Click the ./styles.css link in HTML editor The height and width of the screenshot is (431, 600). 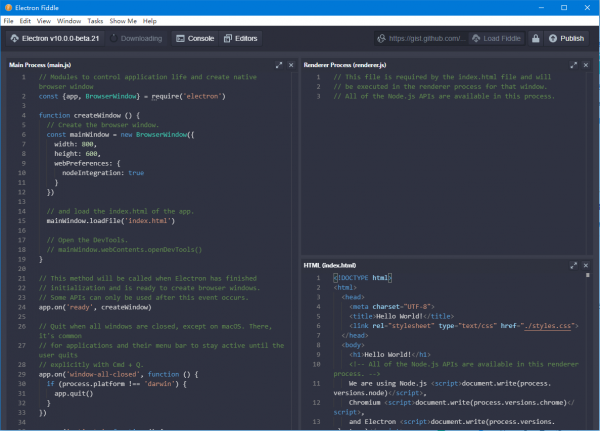click(x=548, y=326)
